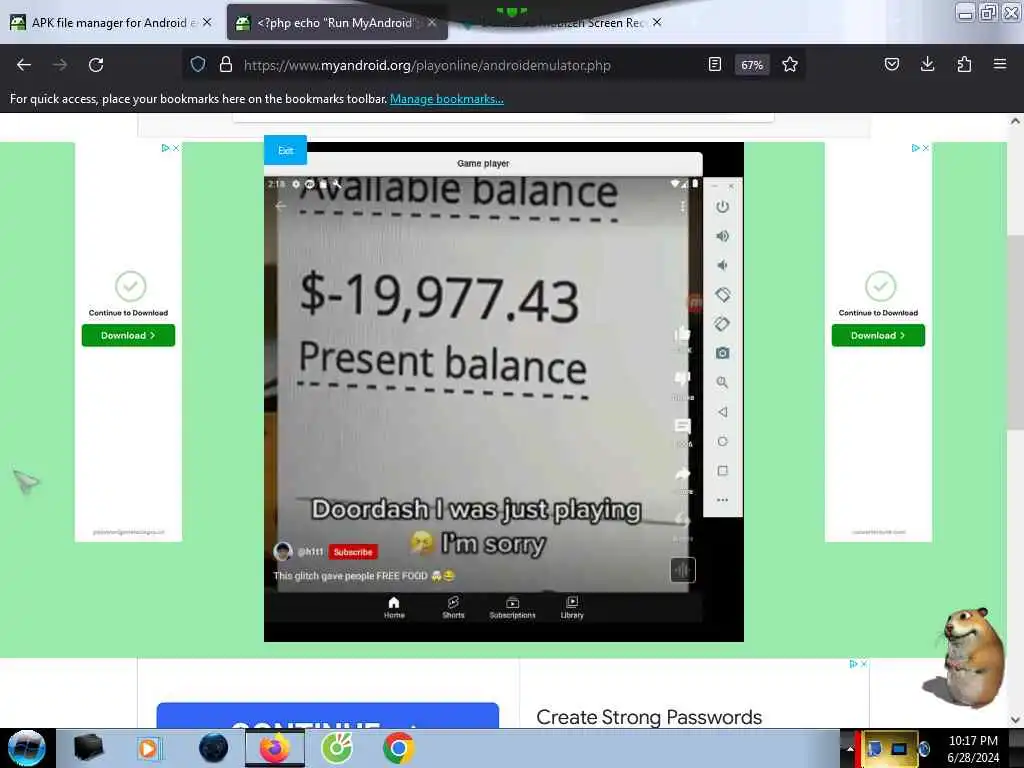1024x768 pixels.
Task: Open the Shorts three-dot overflow menu
Action: [682, 206]
